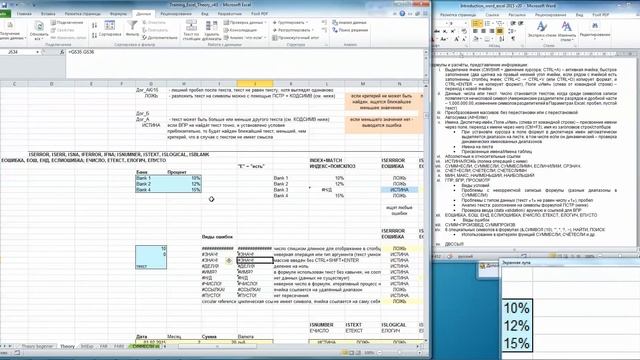Open the Word Mailings (Рассылки) tab
Screen dimensions: 640x360
point(517,15)
